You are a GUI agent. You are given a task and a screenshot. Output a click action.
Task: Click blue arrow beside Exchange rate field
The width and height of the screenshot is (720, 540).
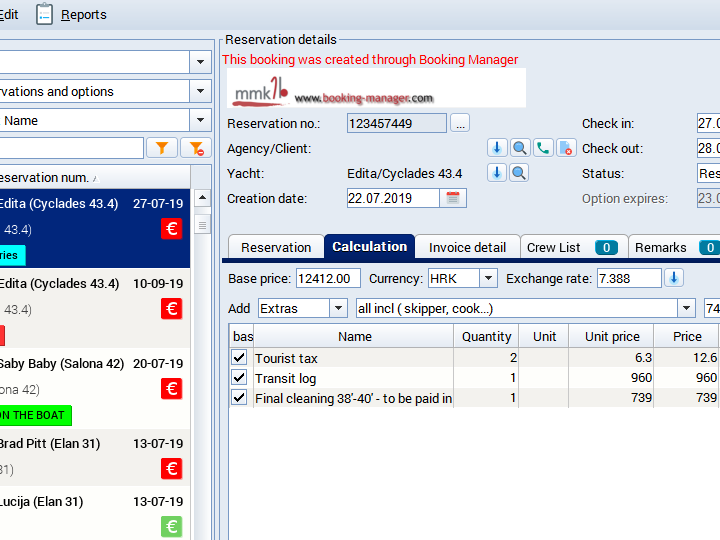click(675, 278)
